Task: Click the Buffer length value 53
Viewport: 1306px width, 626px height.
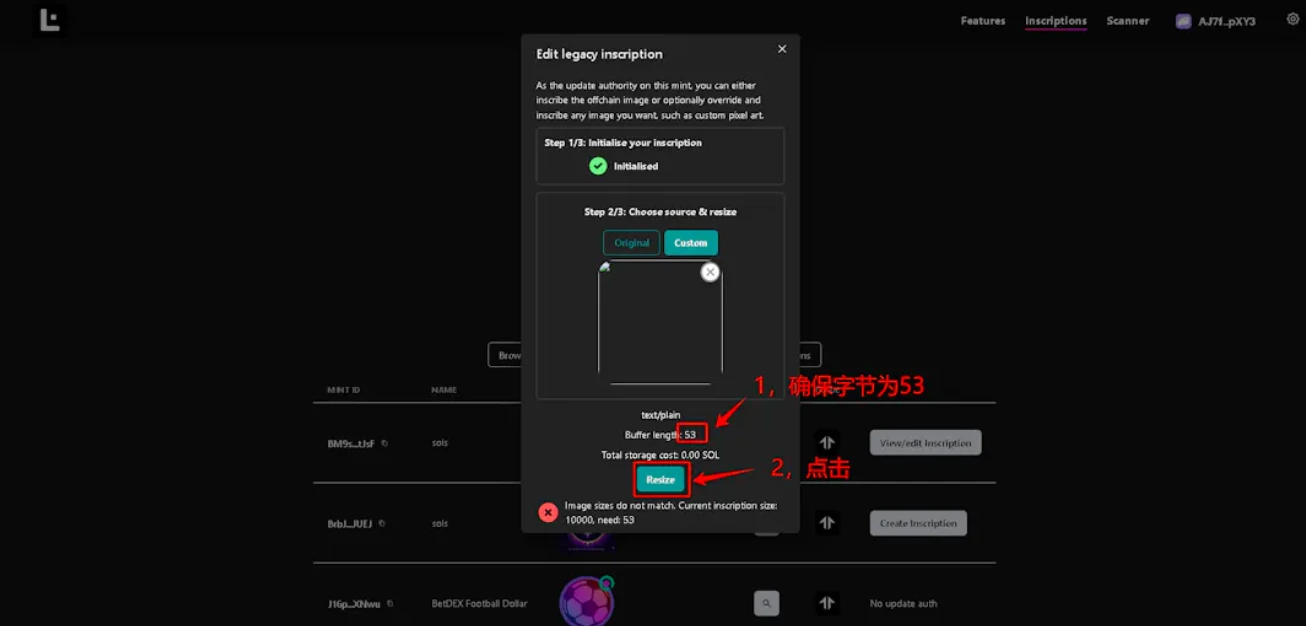Action: pyautogui.click(x=690, y=435)
